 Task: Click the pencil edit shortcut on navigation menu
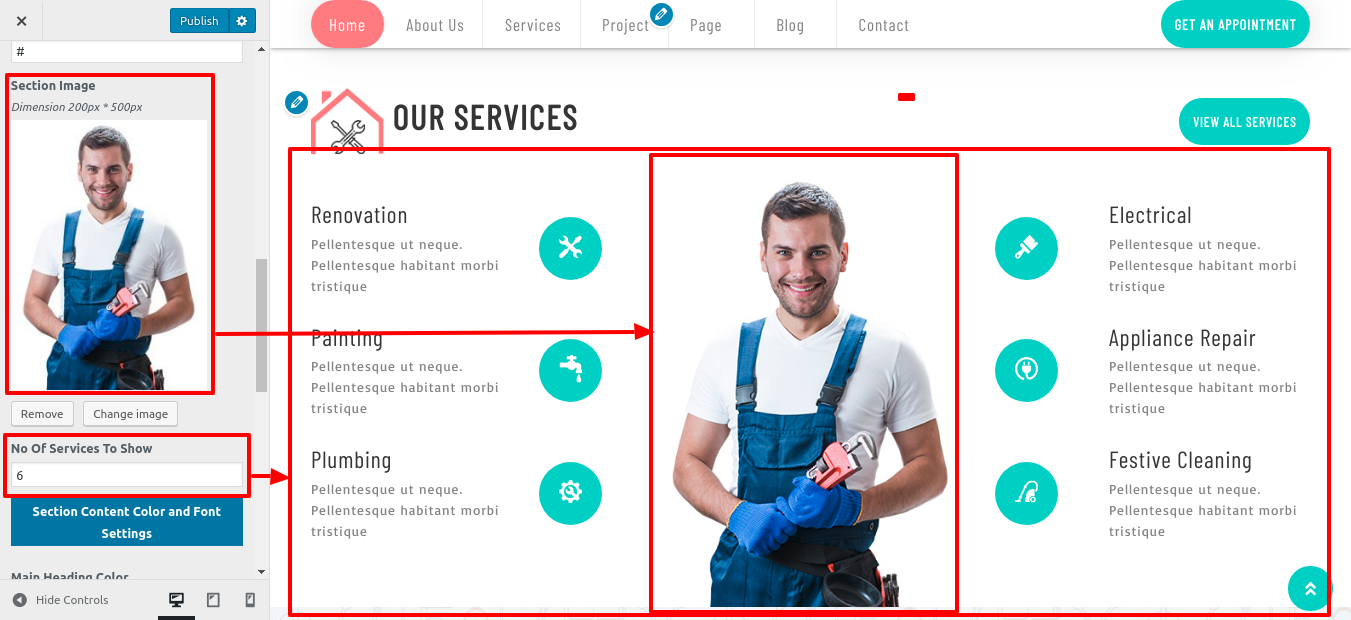[x=661, y=15]
